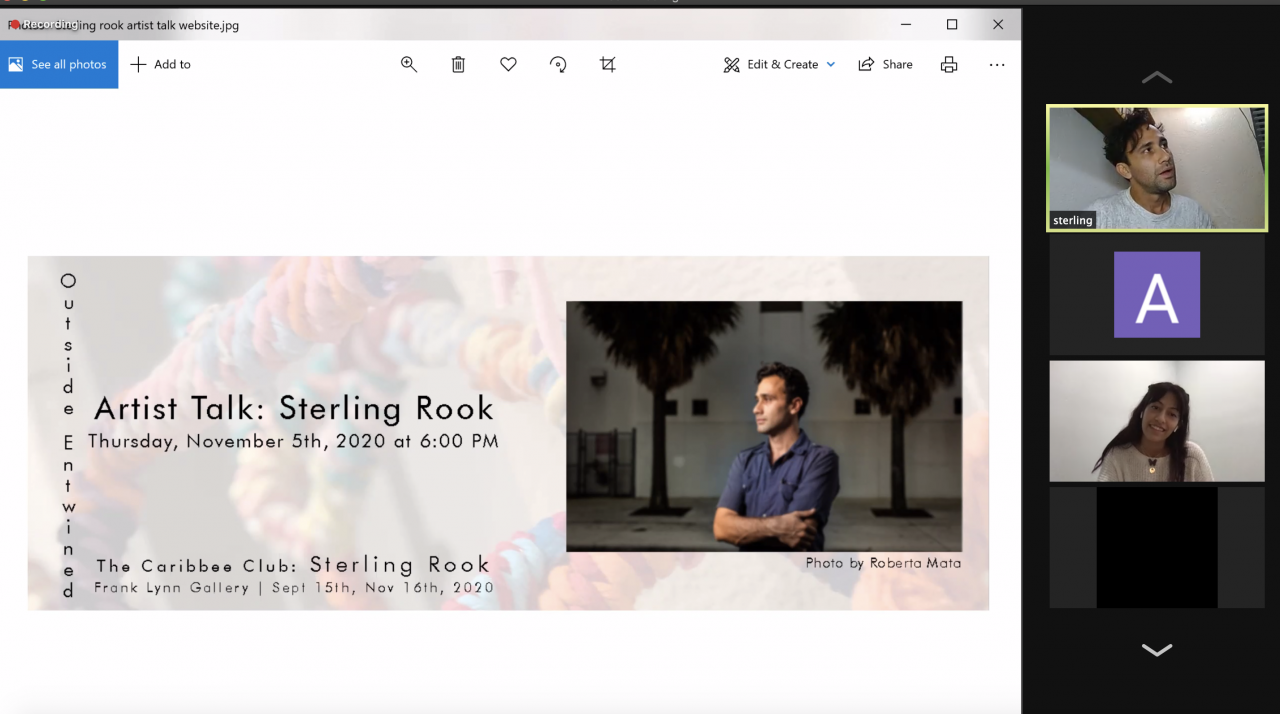Click the Add to button

[160, 64]
